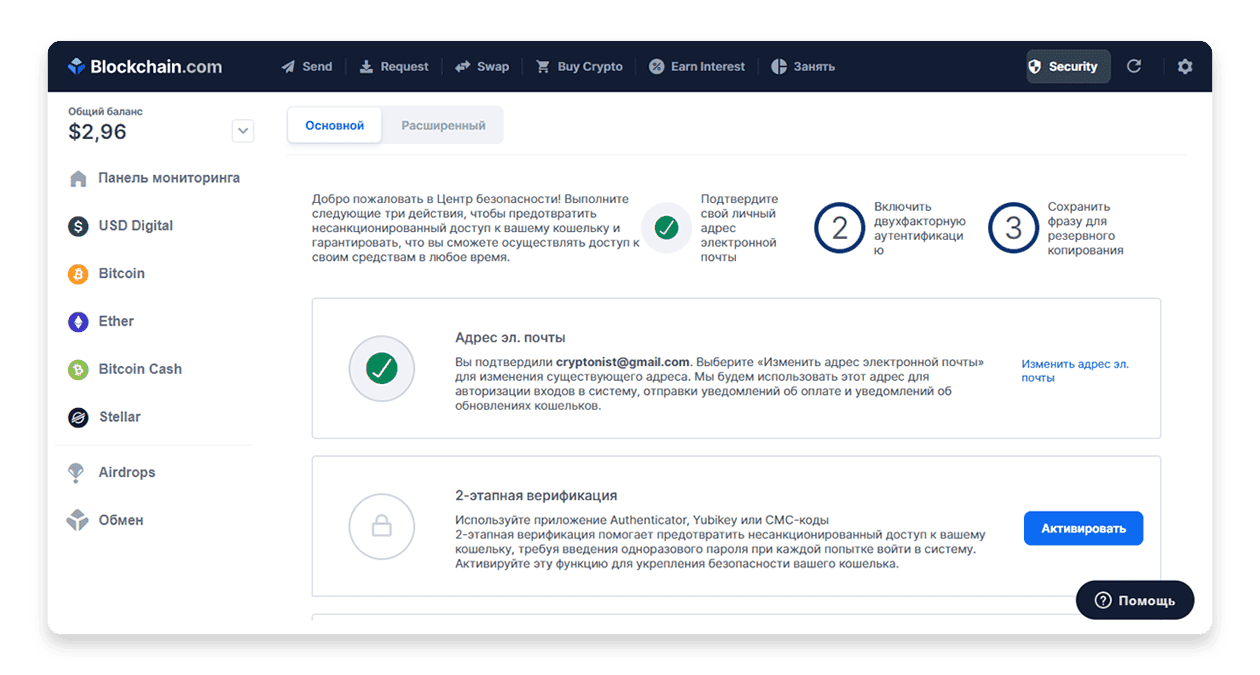1260x675 pixels.
Task: Click the Включить двухфакторную аутентификацию step text
Action: (919, 229)
